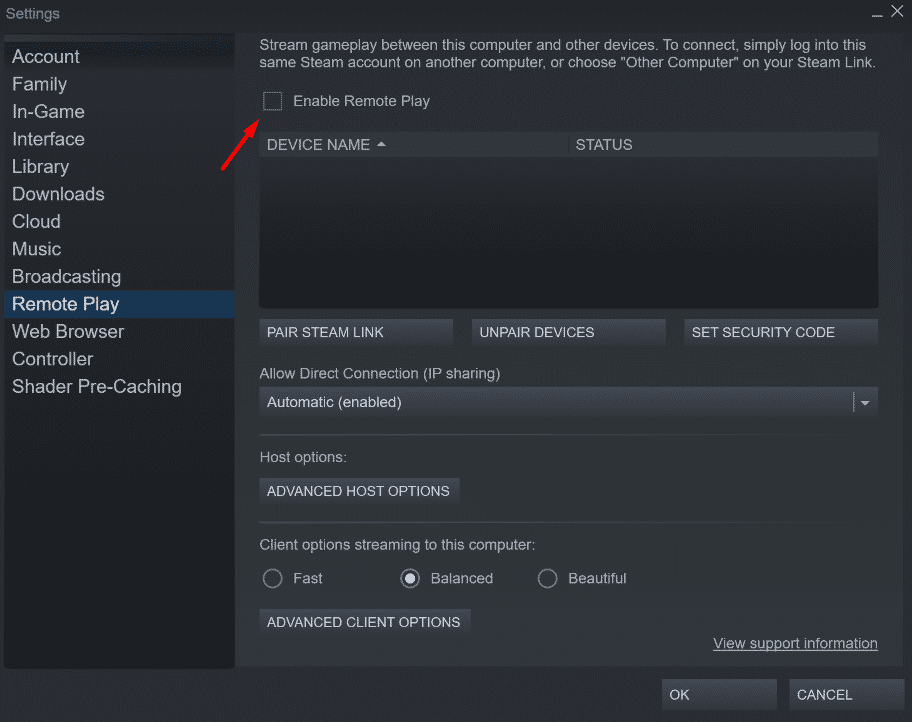Click the Status column header
912x722 pixels.
724,145
